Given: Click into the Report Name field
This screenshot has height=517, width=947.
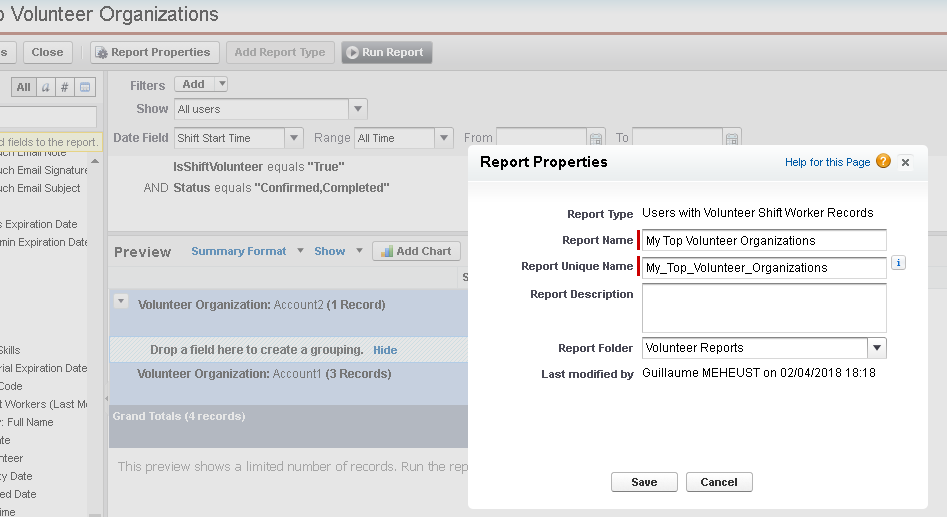Looking at the screenshot, I should coord(763,240).
